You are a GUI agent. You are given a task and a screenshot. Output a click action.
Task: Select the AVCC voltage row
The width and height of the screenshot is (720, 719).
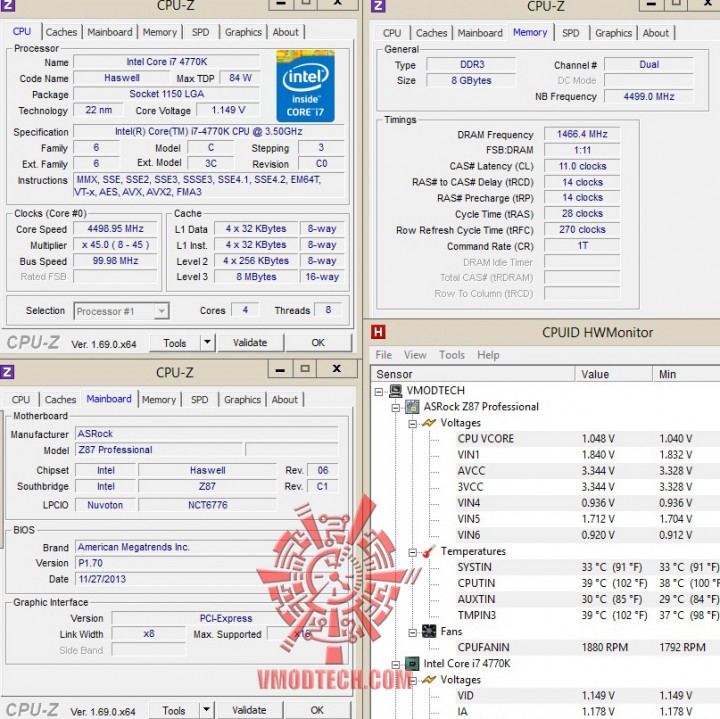click(x=588, y=471)
